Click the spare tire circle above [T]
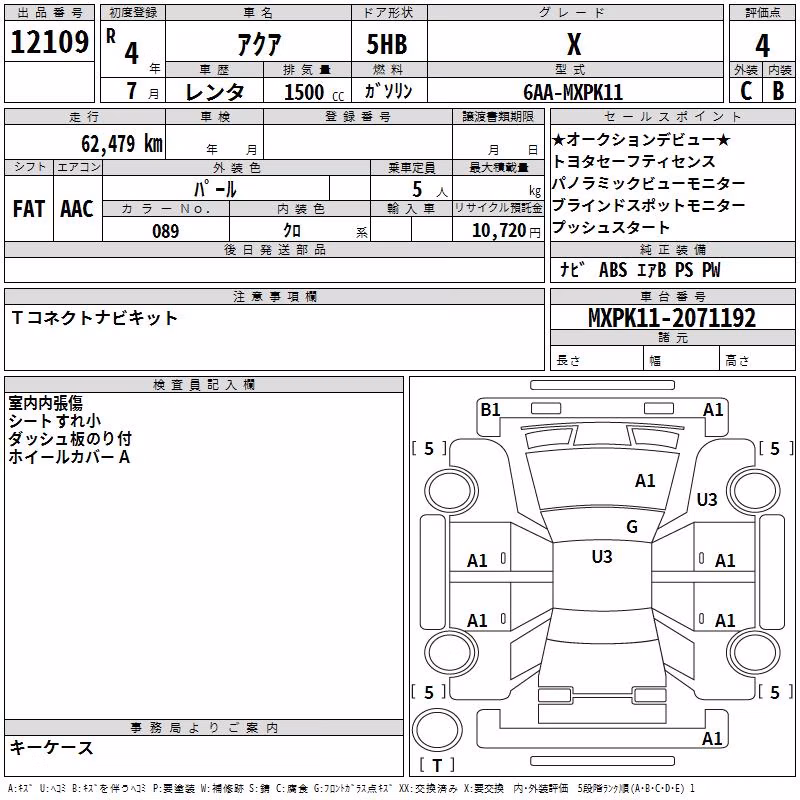Image resolution: width=800 pixels, height=800 pixels. pyautogui.click(x=437, y=730)
